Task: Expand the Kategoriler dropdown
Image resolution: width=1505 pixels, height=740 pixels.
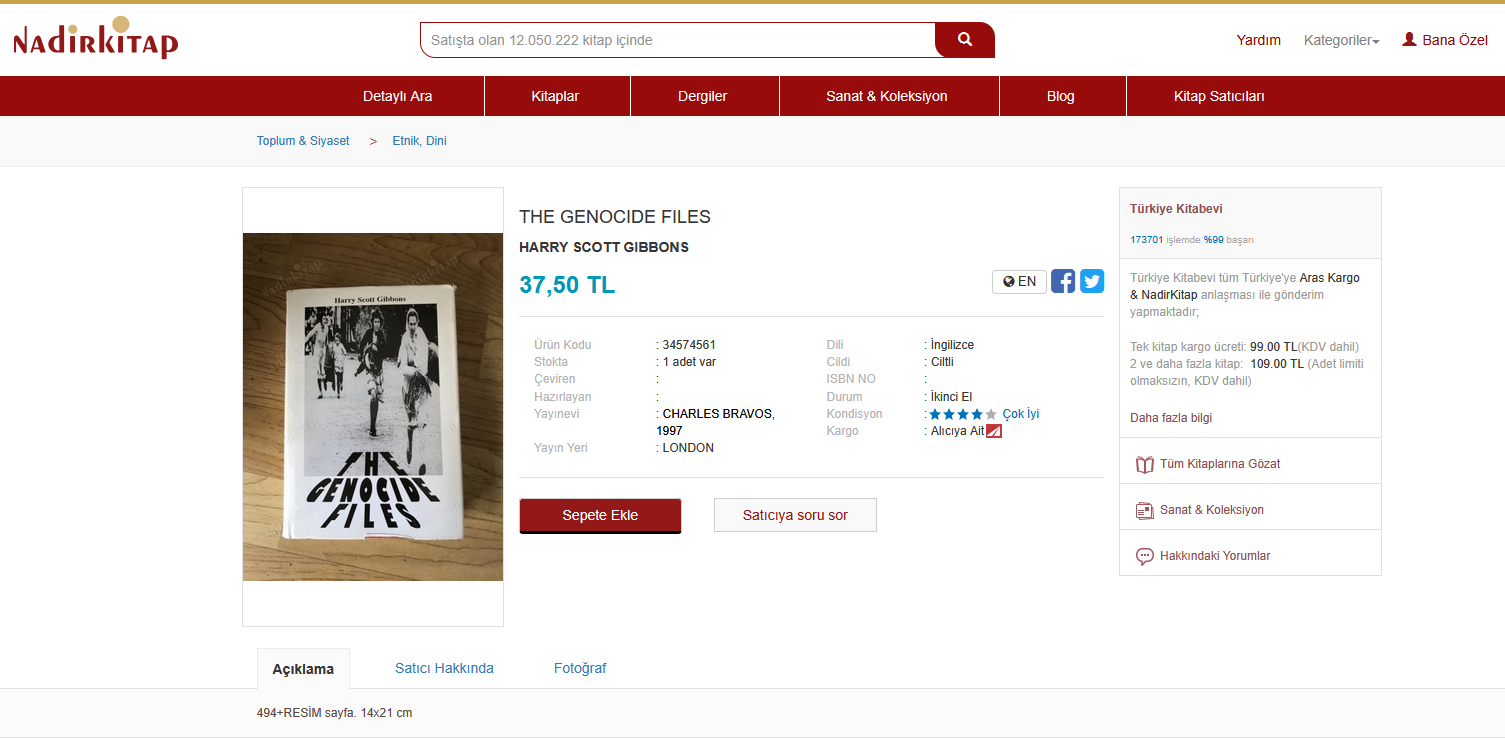Action: tap(1341, 40)
